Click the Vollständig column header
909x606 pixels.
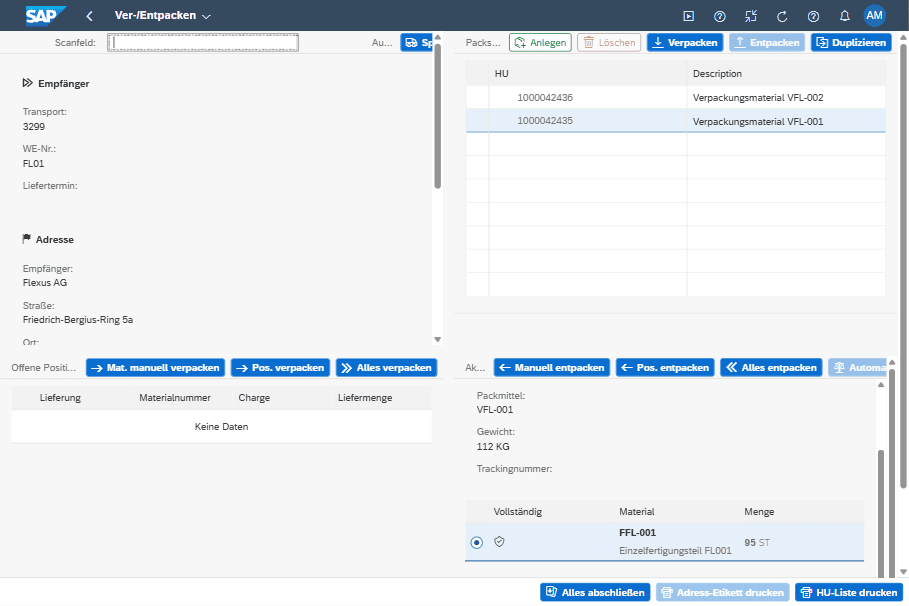[518, 511]
